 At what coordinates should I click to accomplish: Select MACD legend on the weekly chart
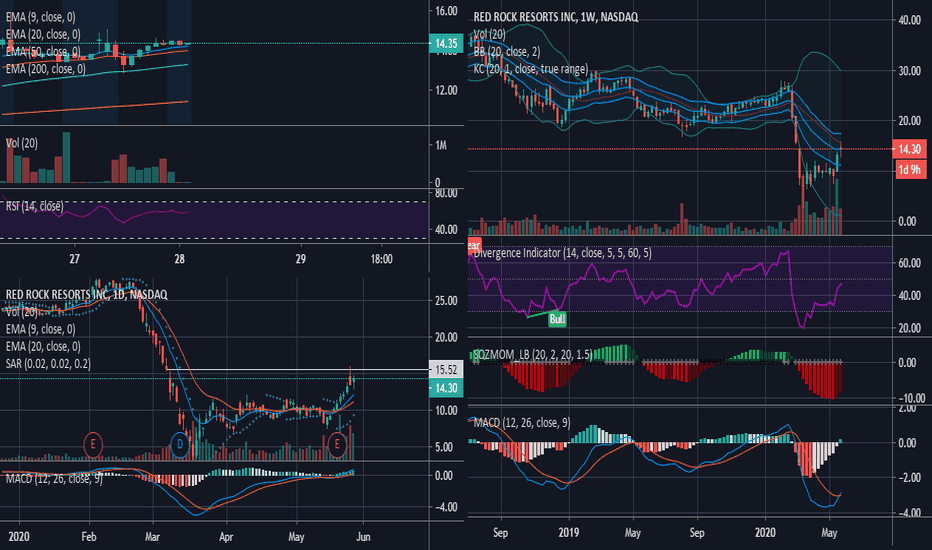pyautogui.click(x=522, y=423)
